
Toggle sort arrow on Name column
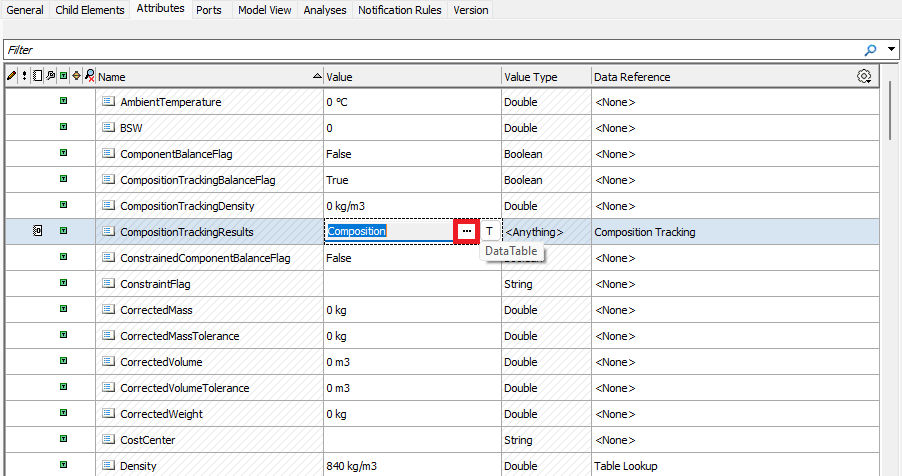[x=317, y=76]
